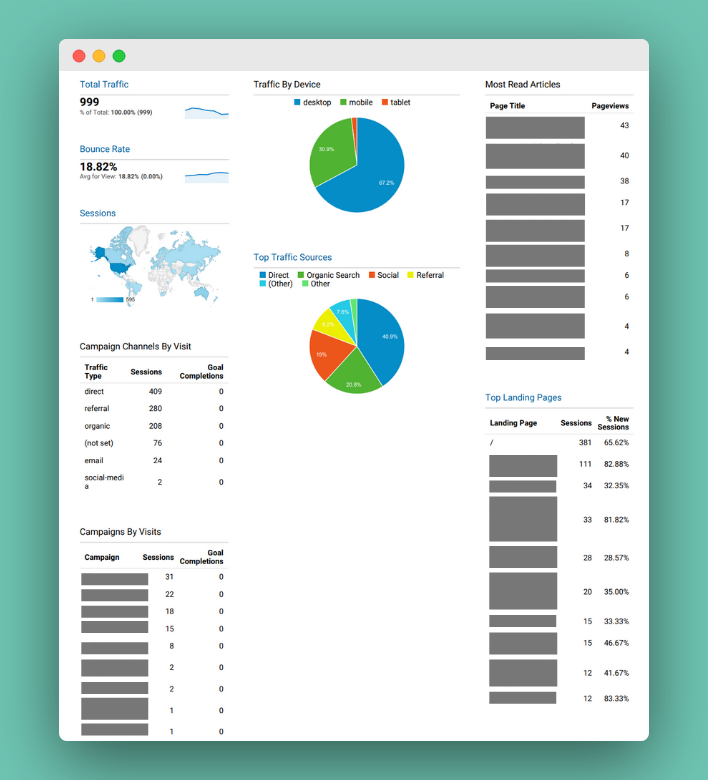Click the yellow Referral legend swatch
The height and width of the screenshot is (780, 708).
[x=410, y=275]
